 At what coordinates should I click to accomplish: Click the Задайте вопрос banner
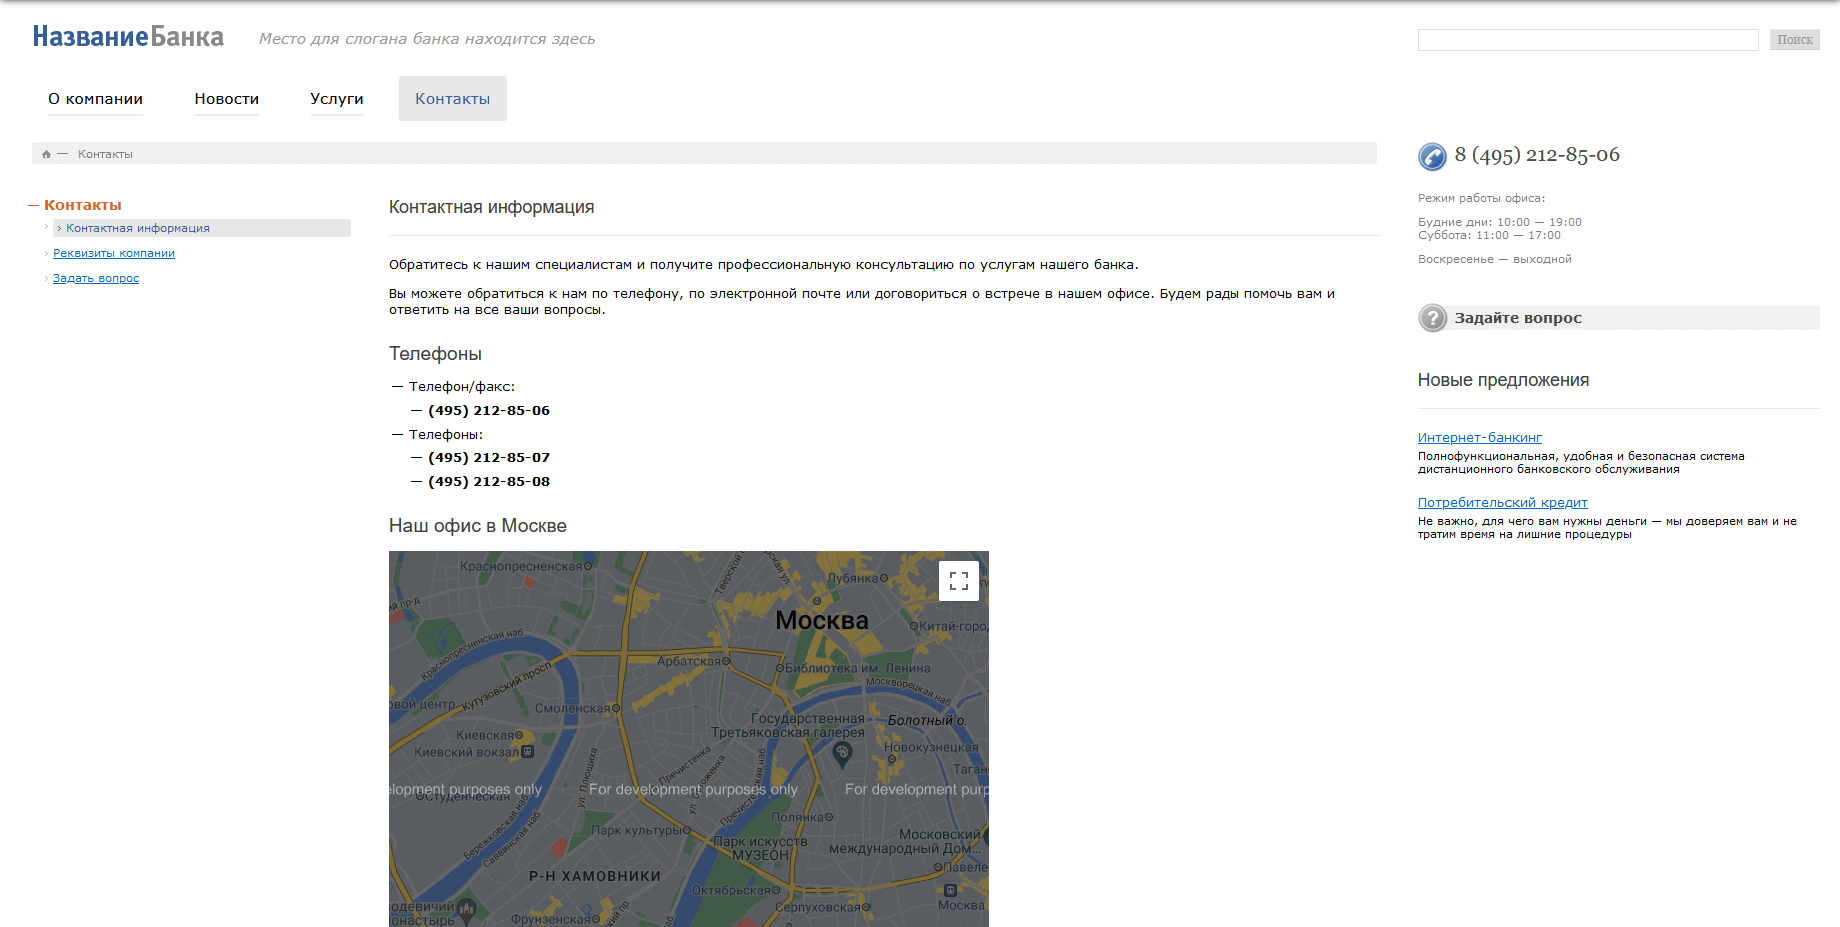click(1518, 318)
